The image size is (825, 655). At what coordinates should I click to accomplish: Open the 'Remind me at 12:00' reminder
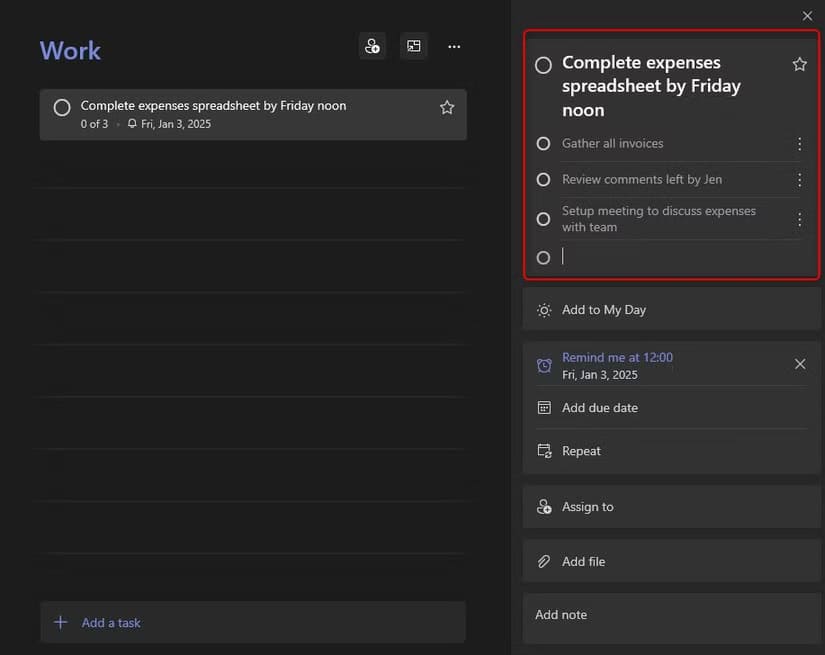pyautogui.click(x=617, y=365)
